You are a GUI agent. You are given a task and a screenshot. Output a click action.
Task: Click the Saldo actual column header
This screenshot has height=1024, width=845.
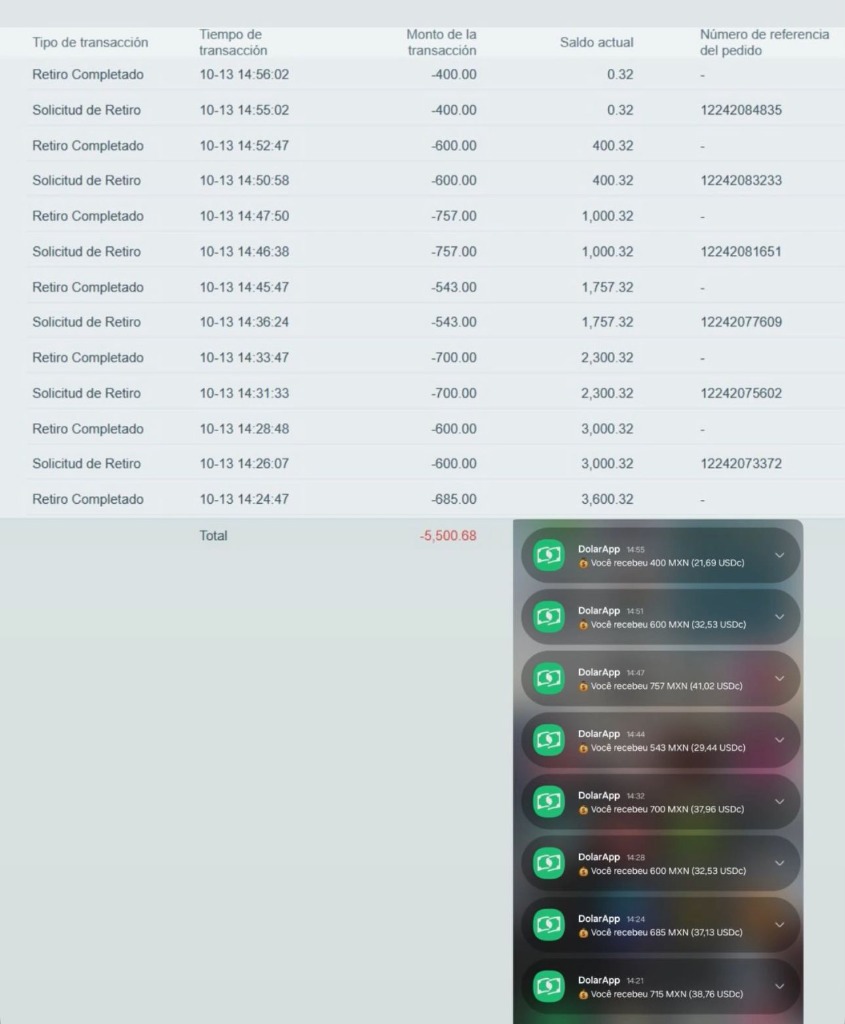tap(596, 42)
